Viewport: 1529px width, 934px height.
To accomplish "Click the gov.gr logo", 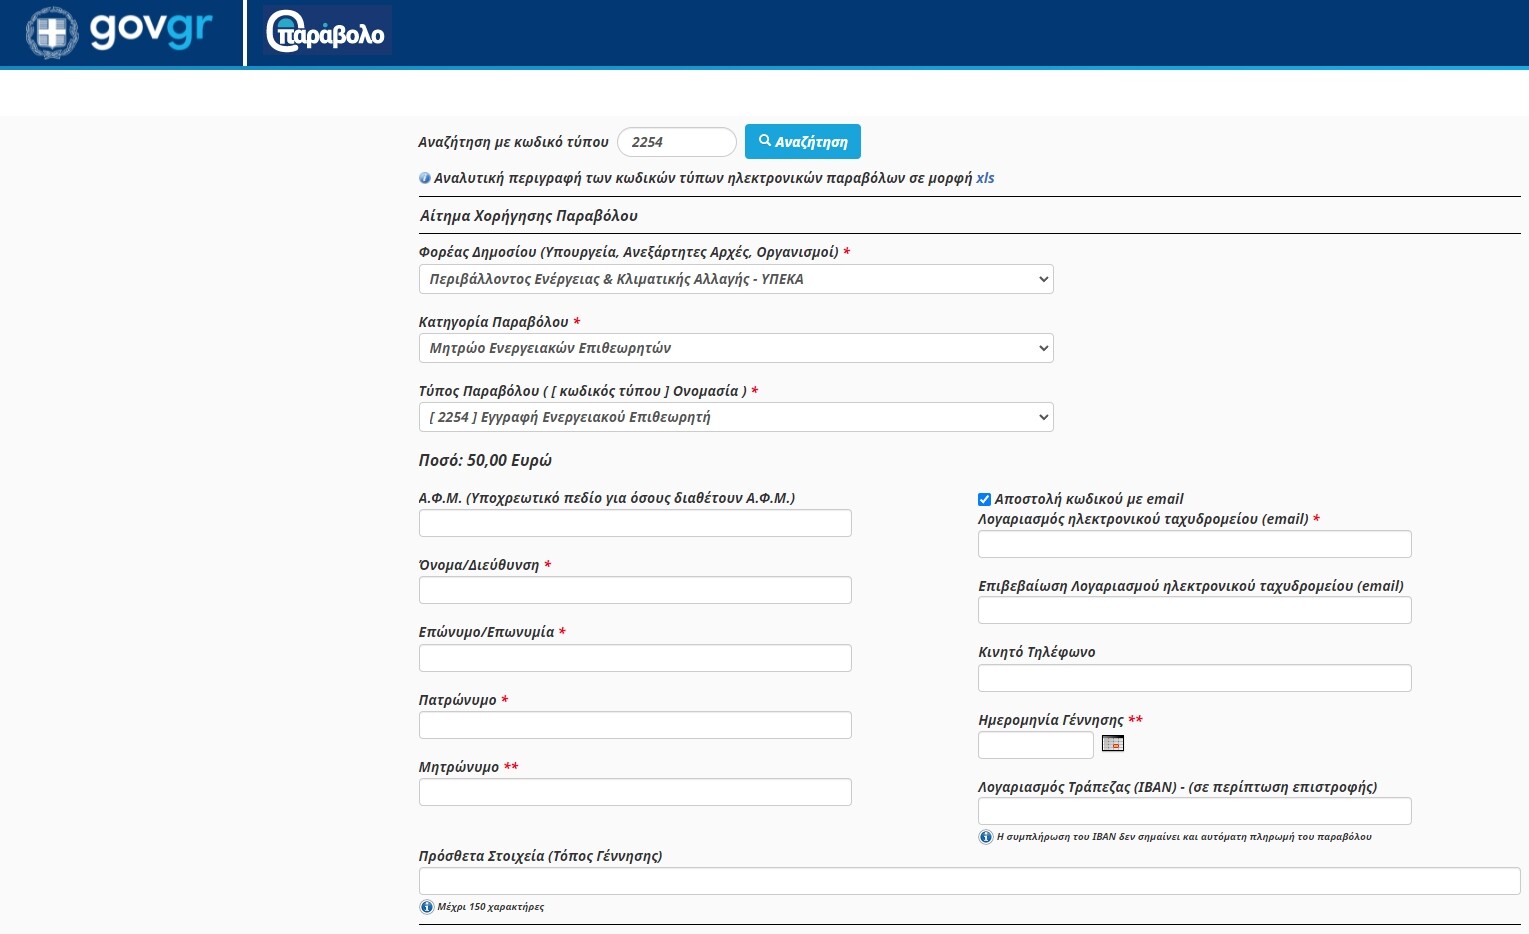I will (x=120, y=32).
